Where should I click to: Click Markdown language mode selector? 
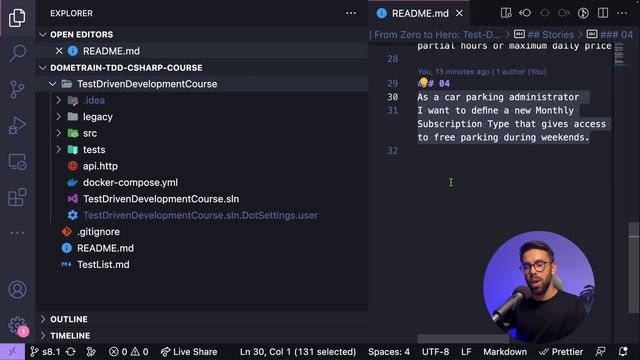(505, 352)
